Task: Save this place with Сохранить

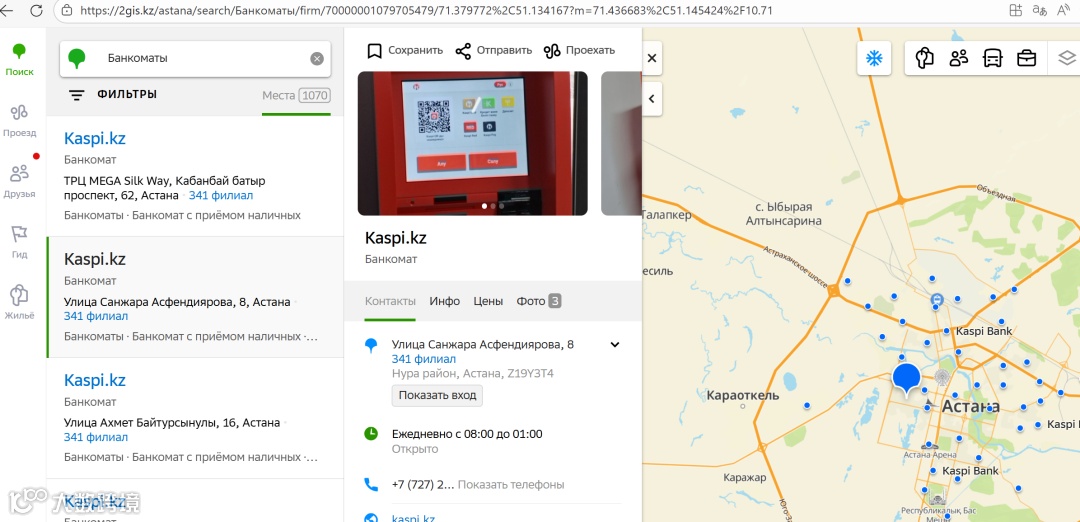Action: click(x=404, y=50)
